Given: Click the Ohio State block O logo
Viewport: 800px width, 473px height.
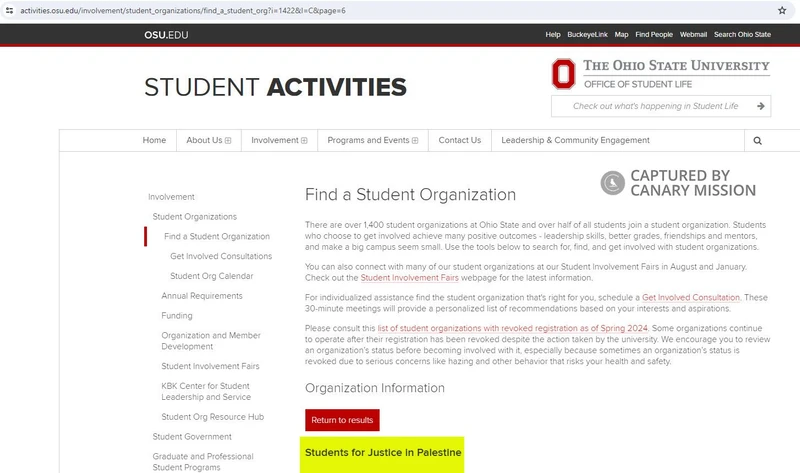Looking at the screenshot, I should tap(563, 73).
